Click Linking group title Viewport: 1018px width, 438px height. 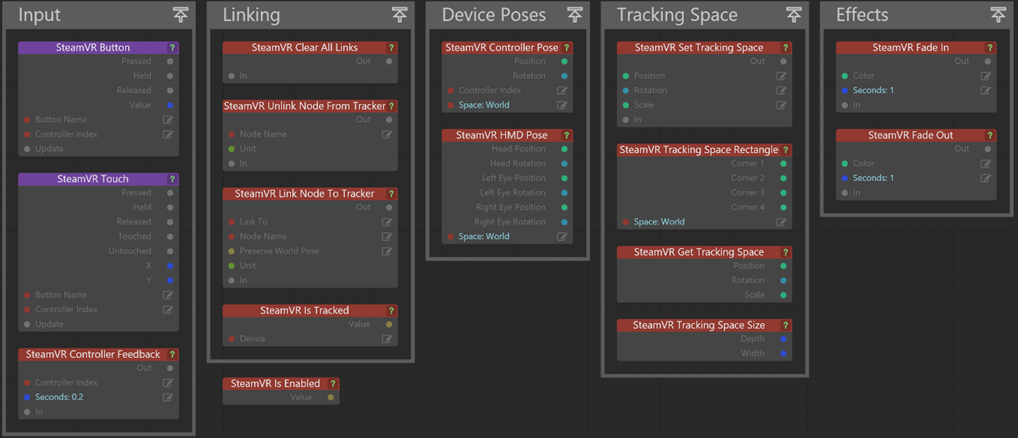click(x=252, y=15)
